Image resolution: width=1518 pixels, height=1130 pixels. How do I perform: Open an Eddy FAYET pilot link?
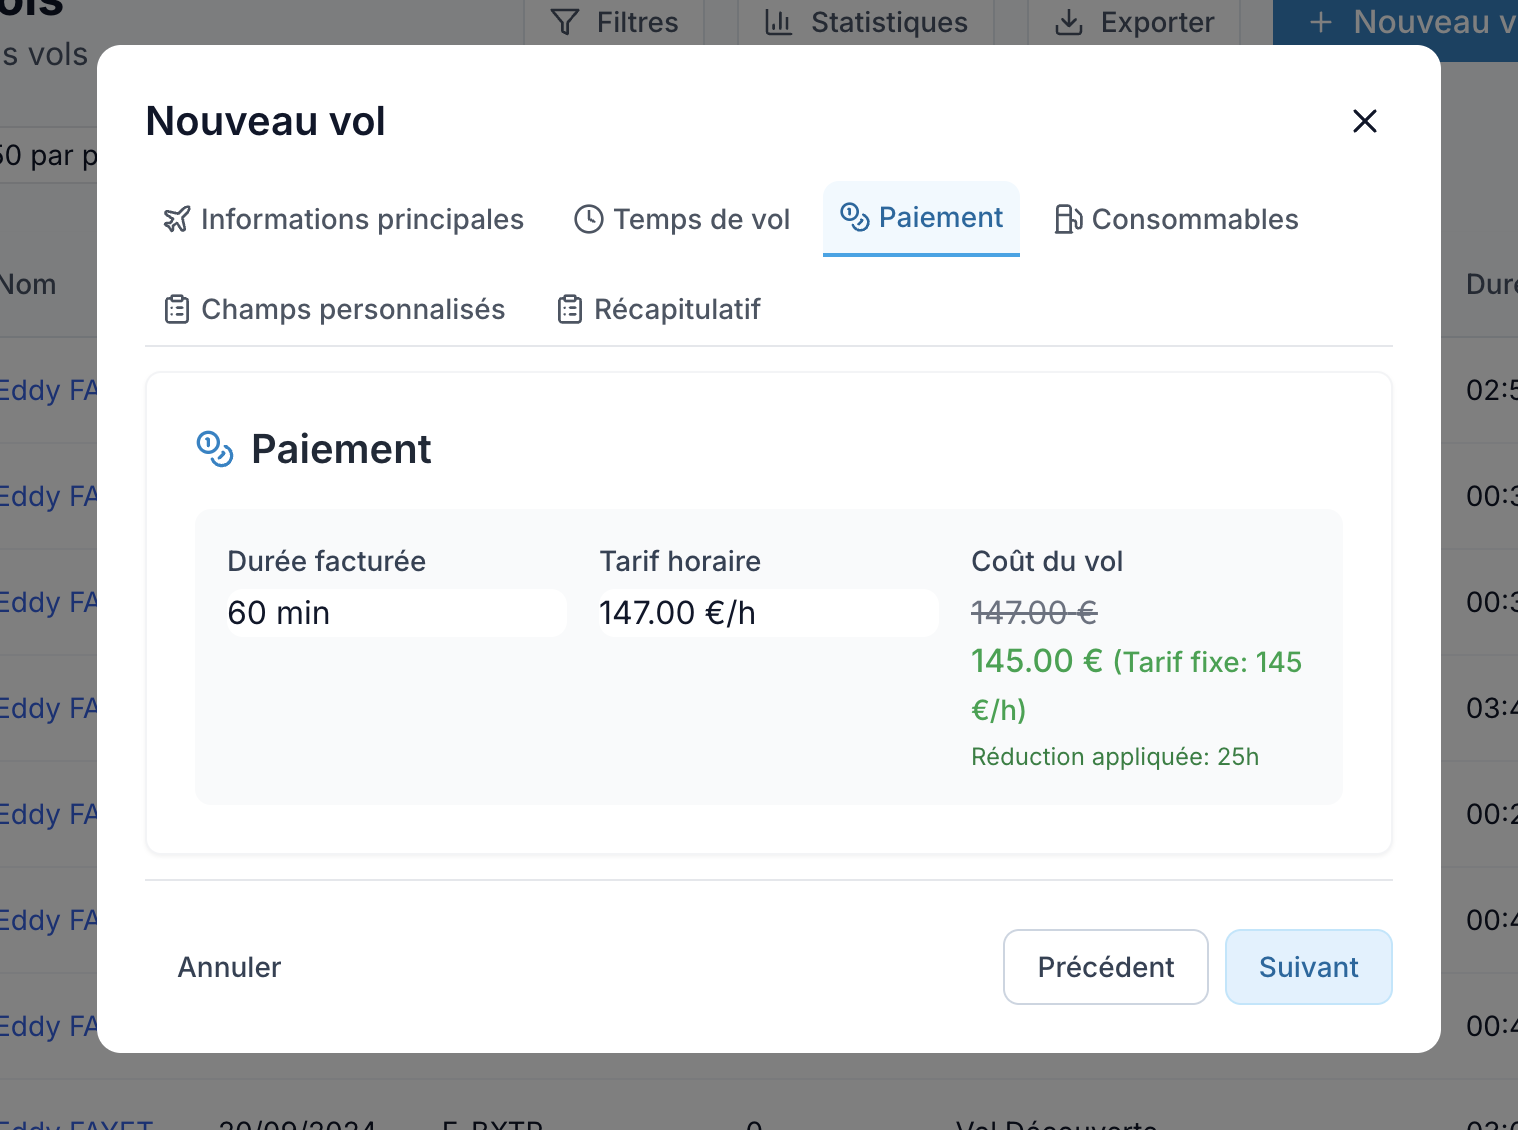pos(45,390)
